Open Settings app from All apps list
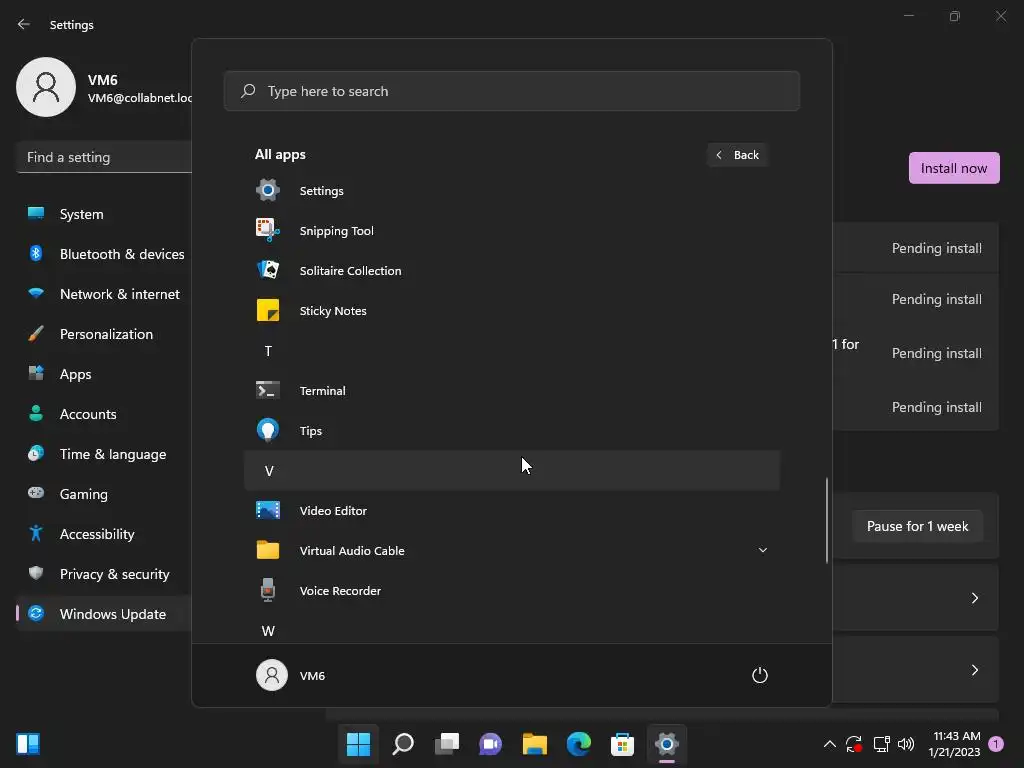The width and height of the screenshot is (1024, 768). point(512,191)
